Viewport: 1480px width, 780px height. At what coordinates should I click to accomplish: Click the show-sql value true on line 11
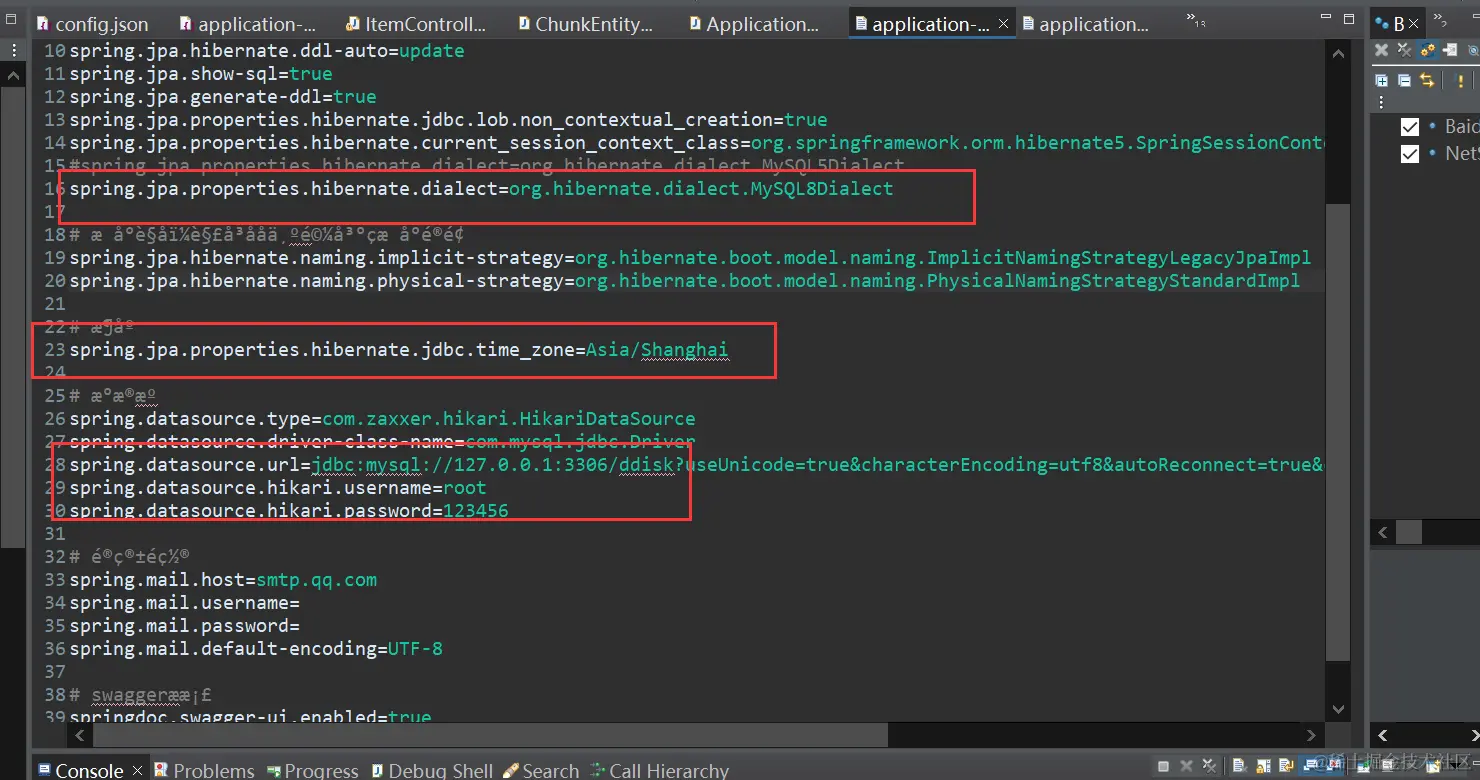click(311, 74)
